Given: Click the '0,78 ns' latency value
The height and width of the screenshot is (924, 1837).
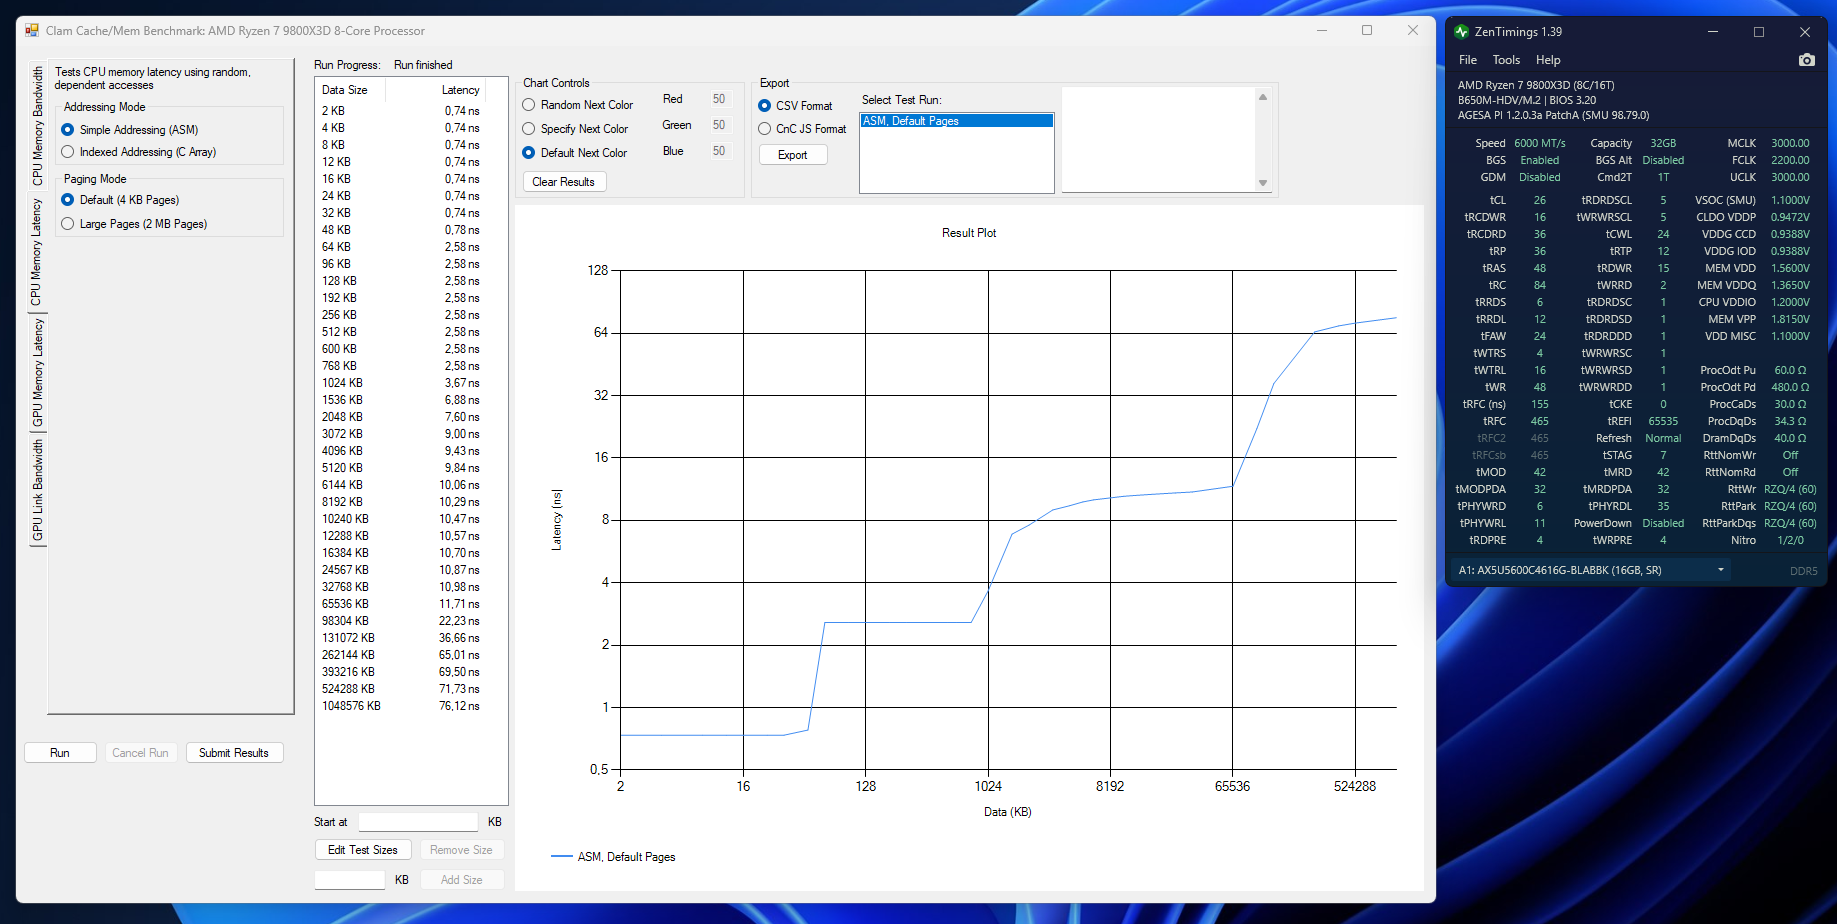Looking at the screenshot, I should pyautogui.click(x=462, y=230).
